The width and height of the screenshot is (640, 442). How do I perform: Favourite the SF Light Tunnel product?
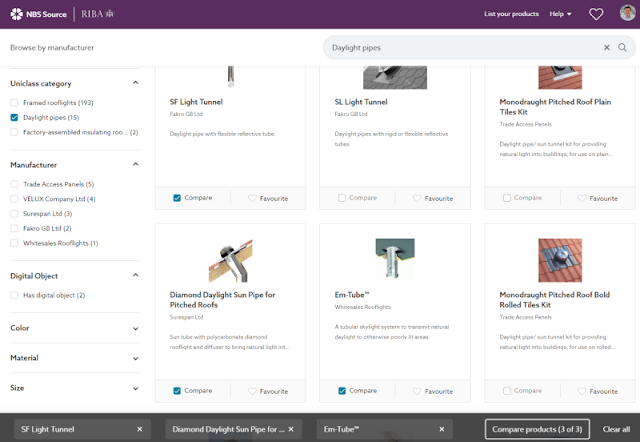tap(268, 198)
